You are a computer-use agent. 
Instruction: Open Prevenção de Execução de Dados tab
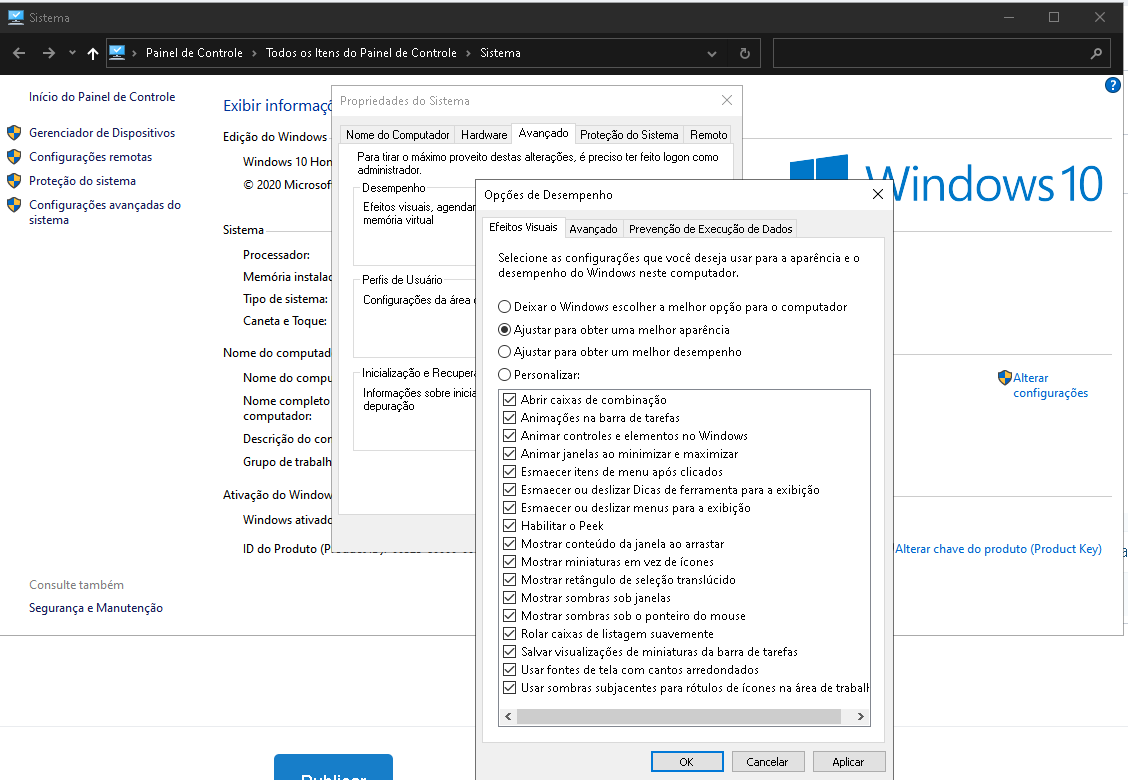(711, 229)
